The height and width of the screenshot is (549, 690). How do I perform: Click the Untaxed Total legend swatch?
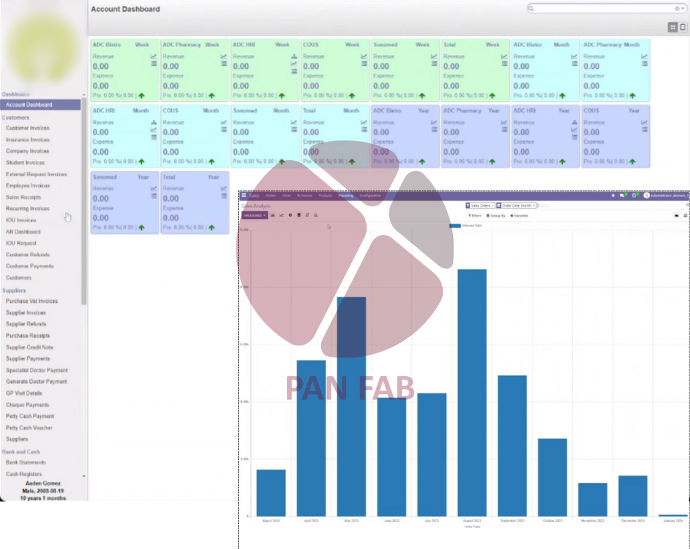tap(455, 226)
